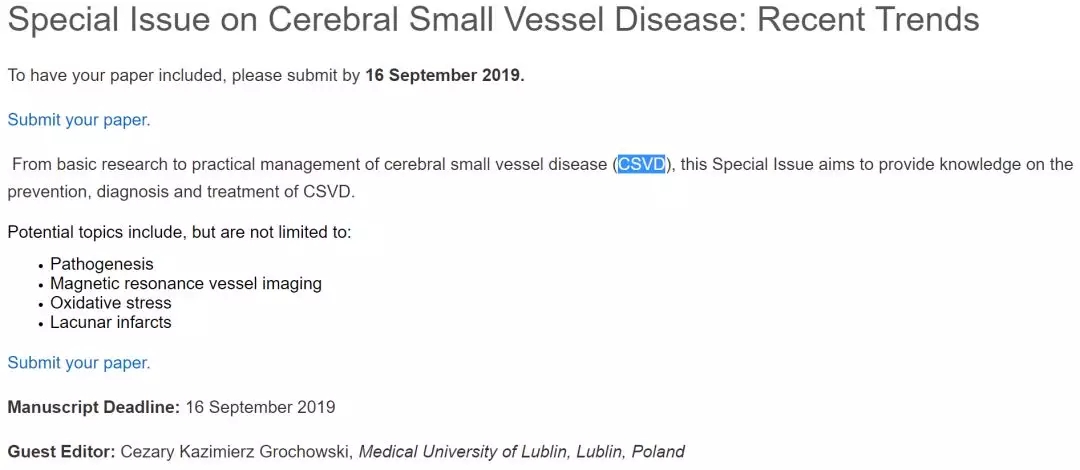
Task: Click the name Cezary Kazimierz Grochowski
Action: (236, 452)
